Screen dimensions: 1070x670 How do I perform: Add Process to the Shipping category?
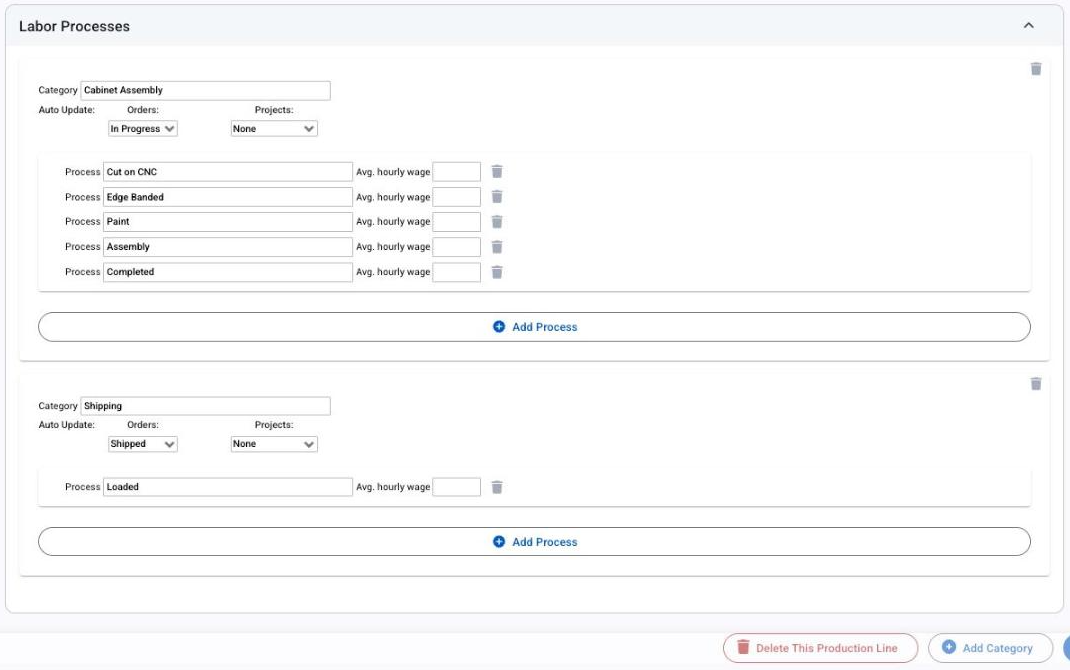click(534, 542)
